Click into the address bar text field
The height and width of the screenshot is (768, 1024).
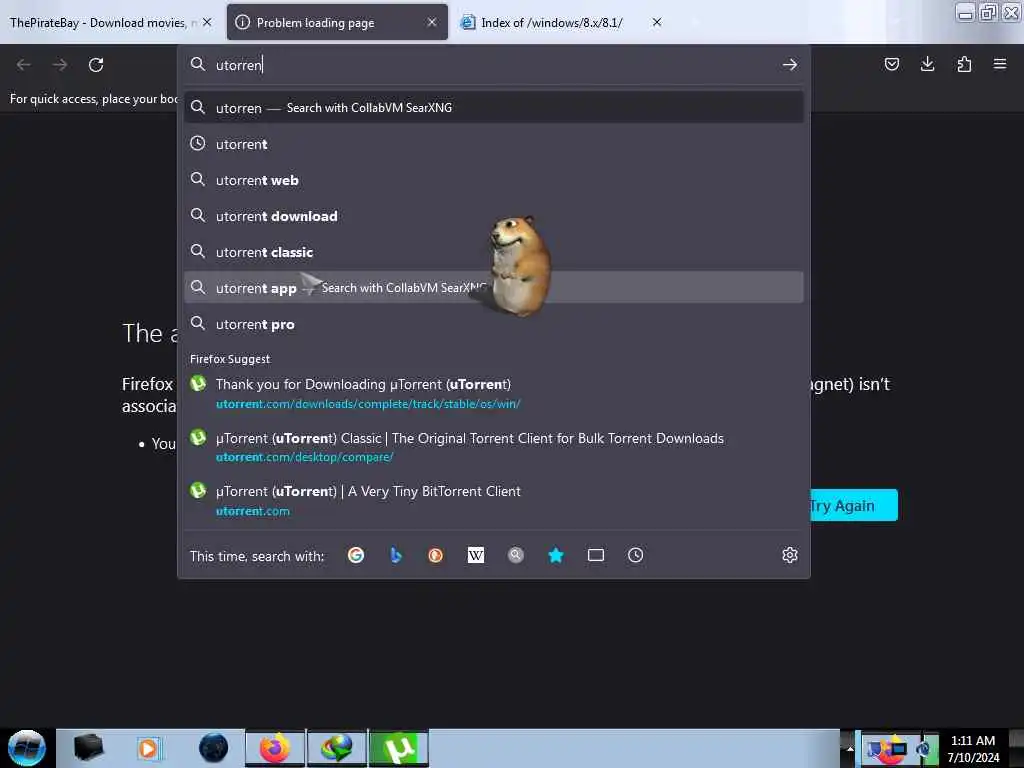pyautogui.click(x=496, y=65)
